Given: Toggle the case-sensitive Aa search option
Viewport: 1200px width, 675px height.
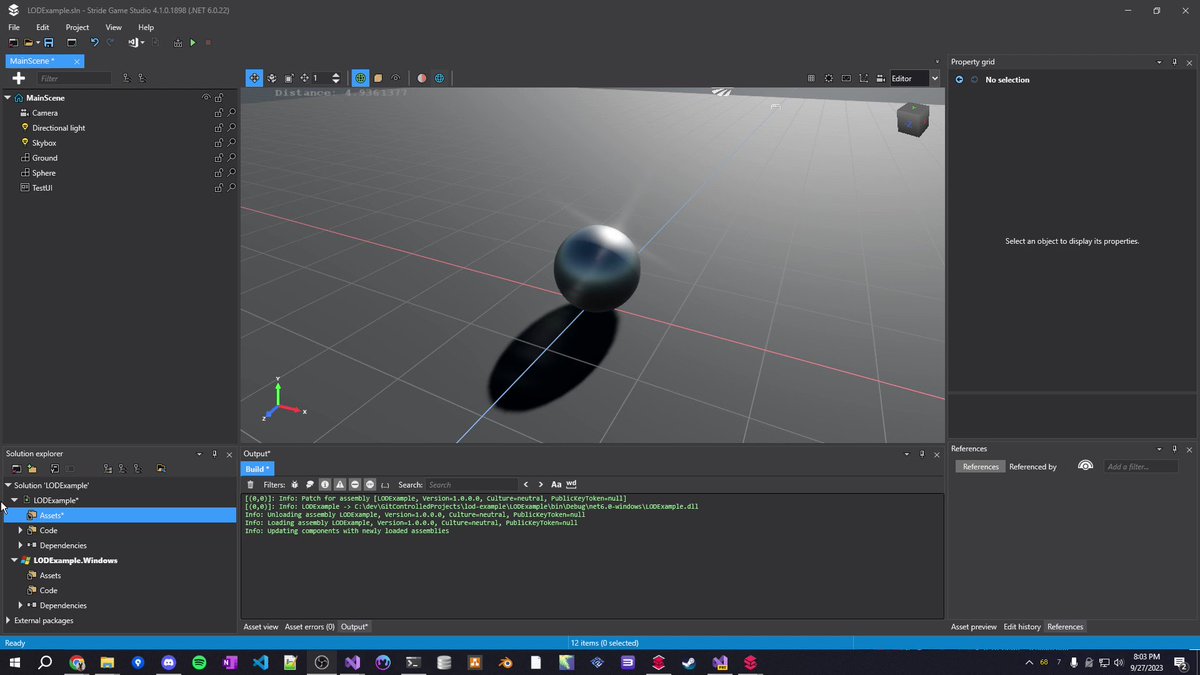Looking at the screenshot, I should (557, 484).
